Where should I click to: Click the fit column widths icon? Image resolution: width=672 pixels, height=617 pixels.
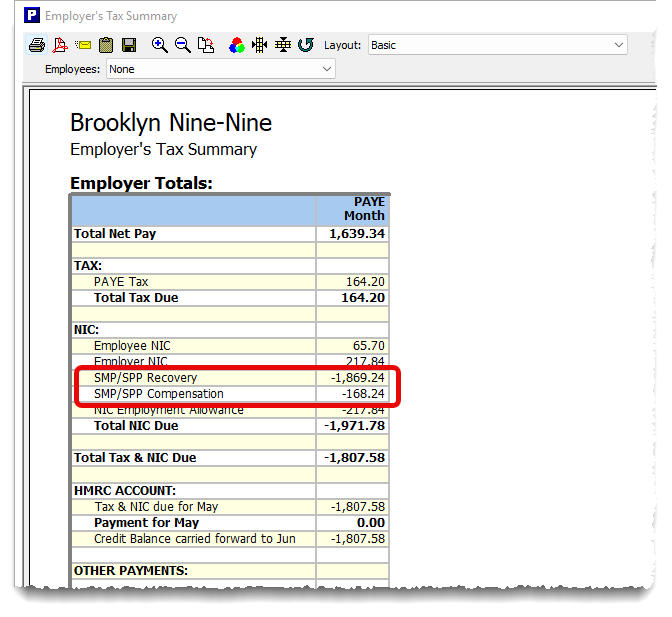(x=259, y=45)
